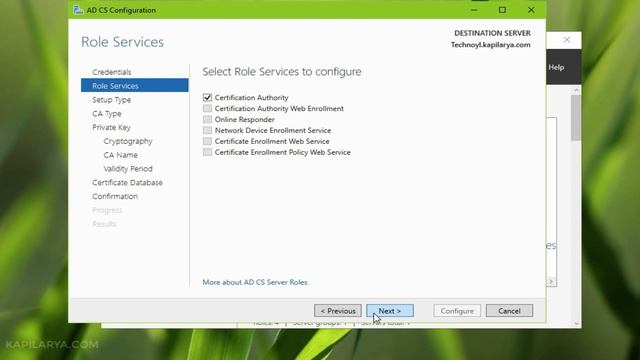The width and height of the screenshot is (640, 360).
Task: Select the Role Services step
Action: [x=135, y=86]
